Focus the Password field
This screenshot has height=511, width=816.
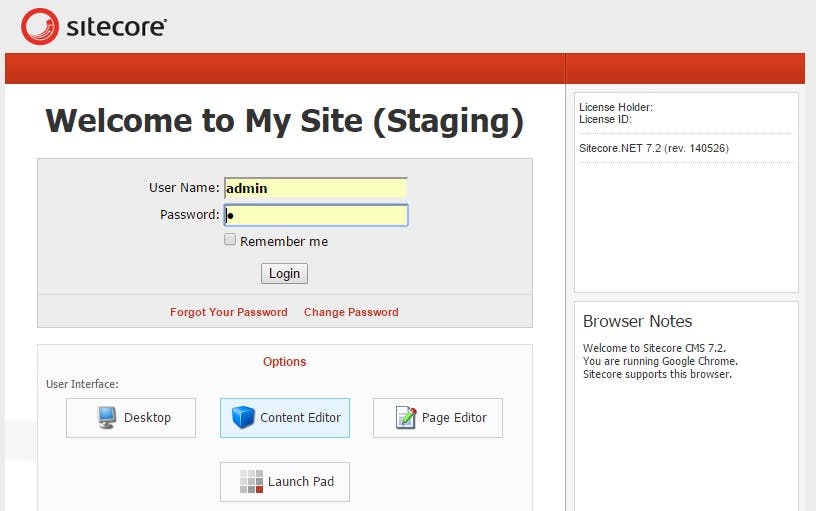(316, 215)
